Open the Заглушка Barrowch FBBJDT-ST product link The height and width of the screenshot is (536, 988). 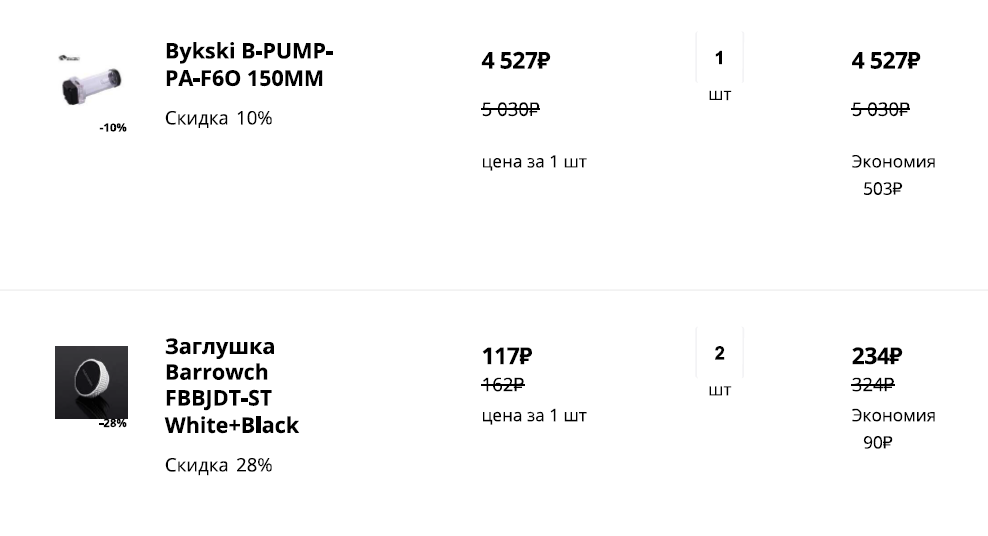tap(232, 386)
